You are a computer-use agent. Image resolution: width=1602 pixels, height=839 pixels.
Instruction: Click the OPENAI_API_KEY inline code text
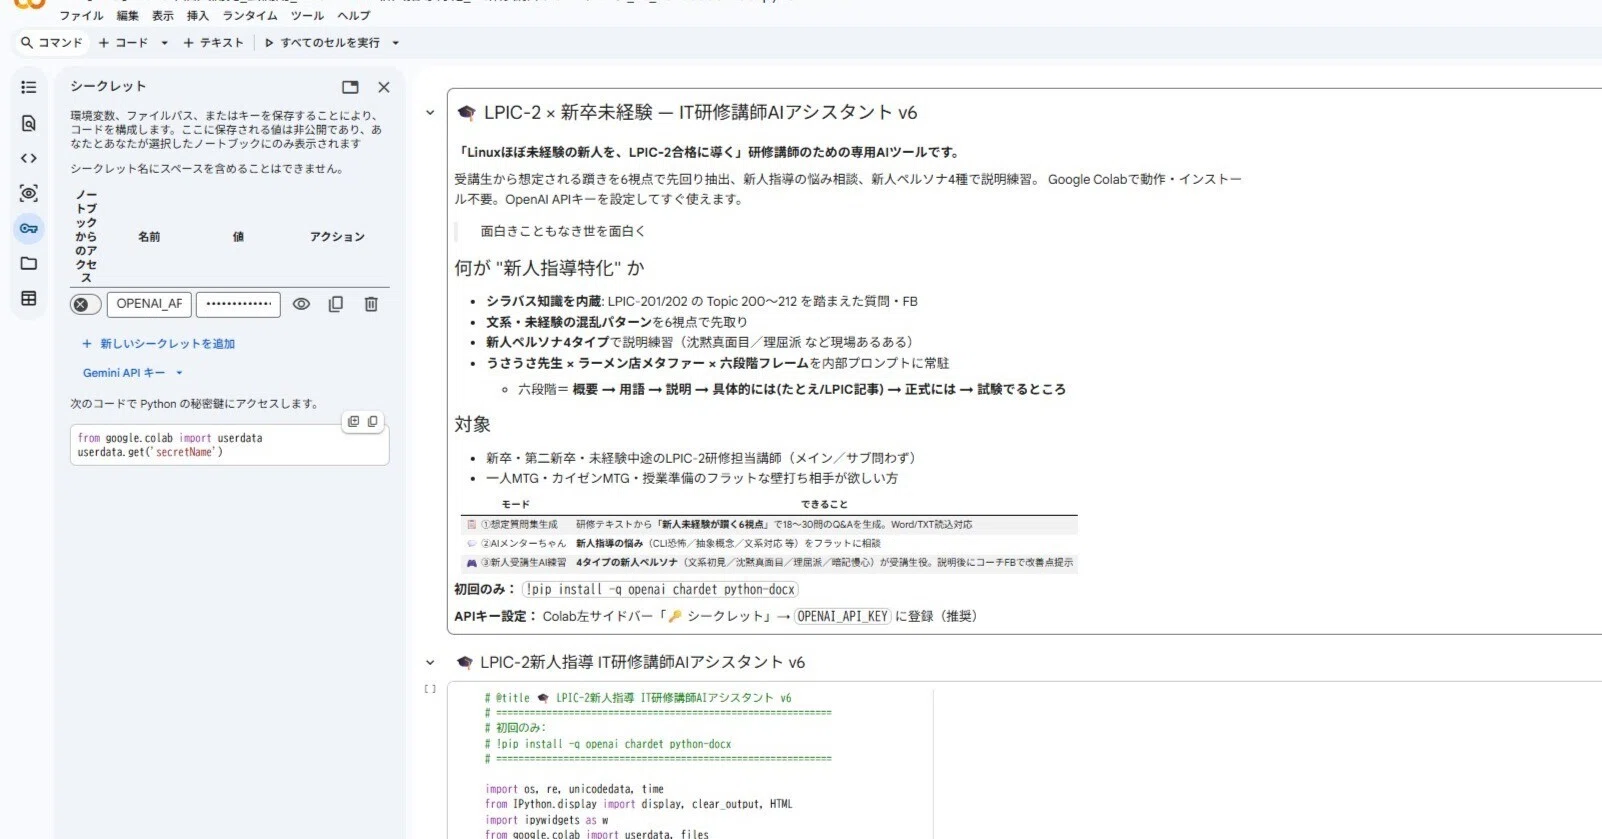coord(842,617)
